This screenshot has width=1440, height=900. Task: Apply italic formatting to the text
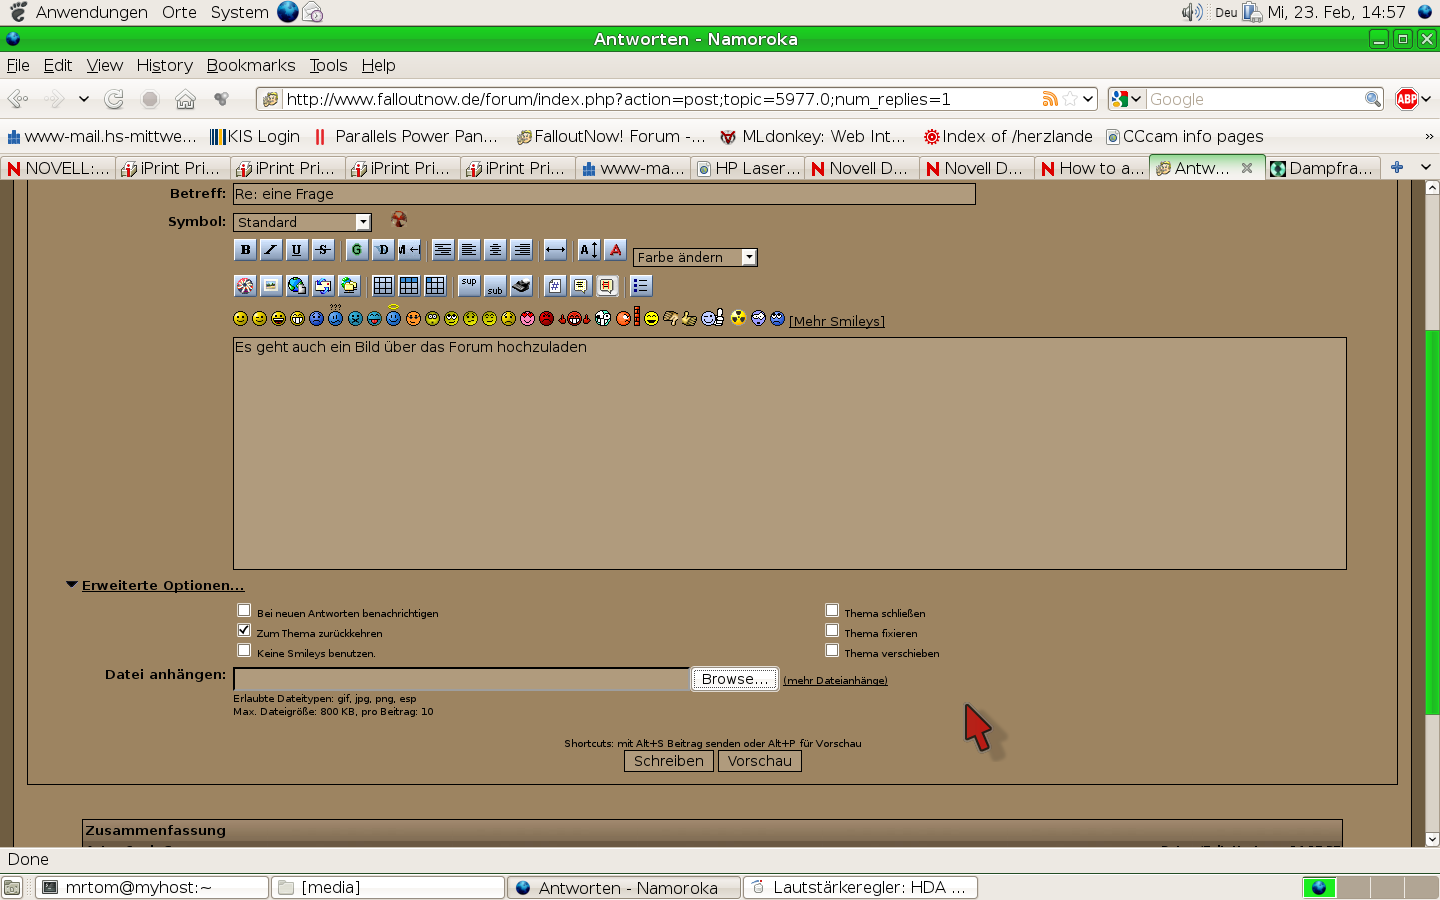coord(271,250)
